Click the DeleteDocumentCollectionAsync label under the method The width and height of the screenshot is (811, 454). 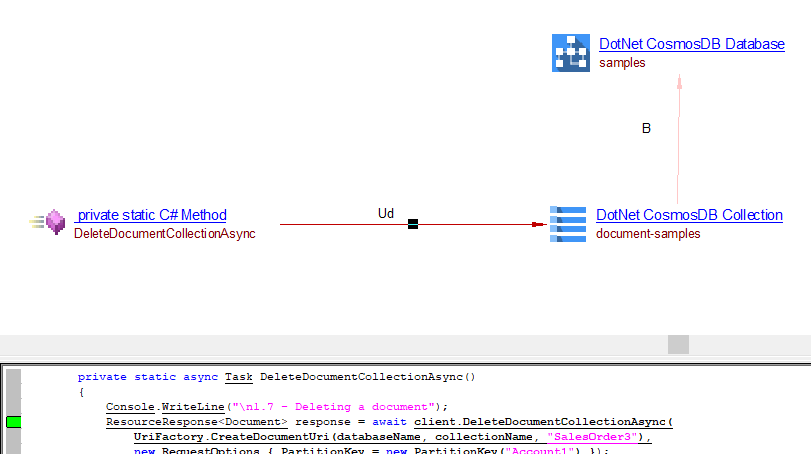(x=165, y=233)
